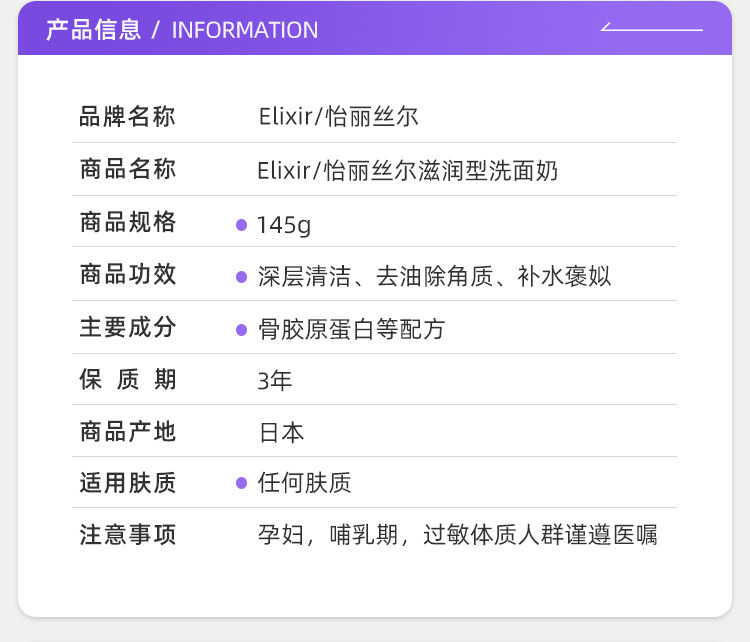Select the 商品功效 row label

point(127,275)
